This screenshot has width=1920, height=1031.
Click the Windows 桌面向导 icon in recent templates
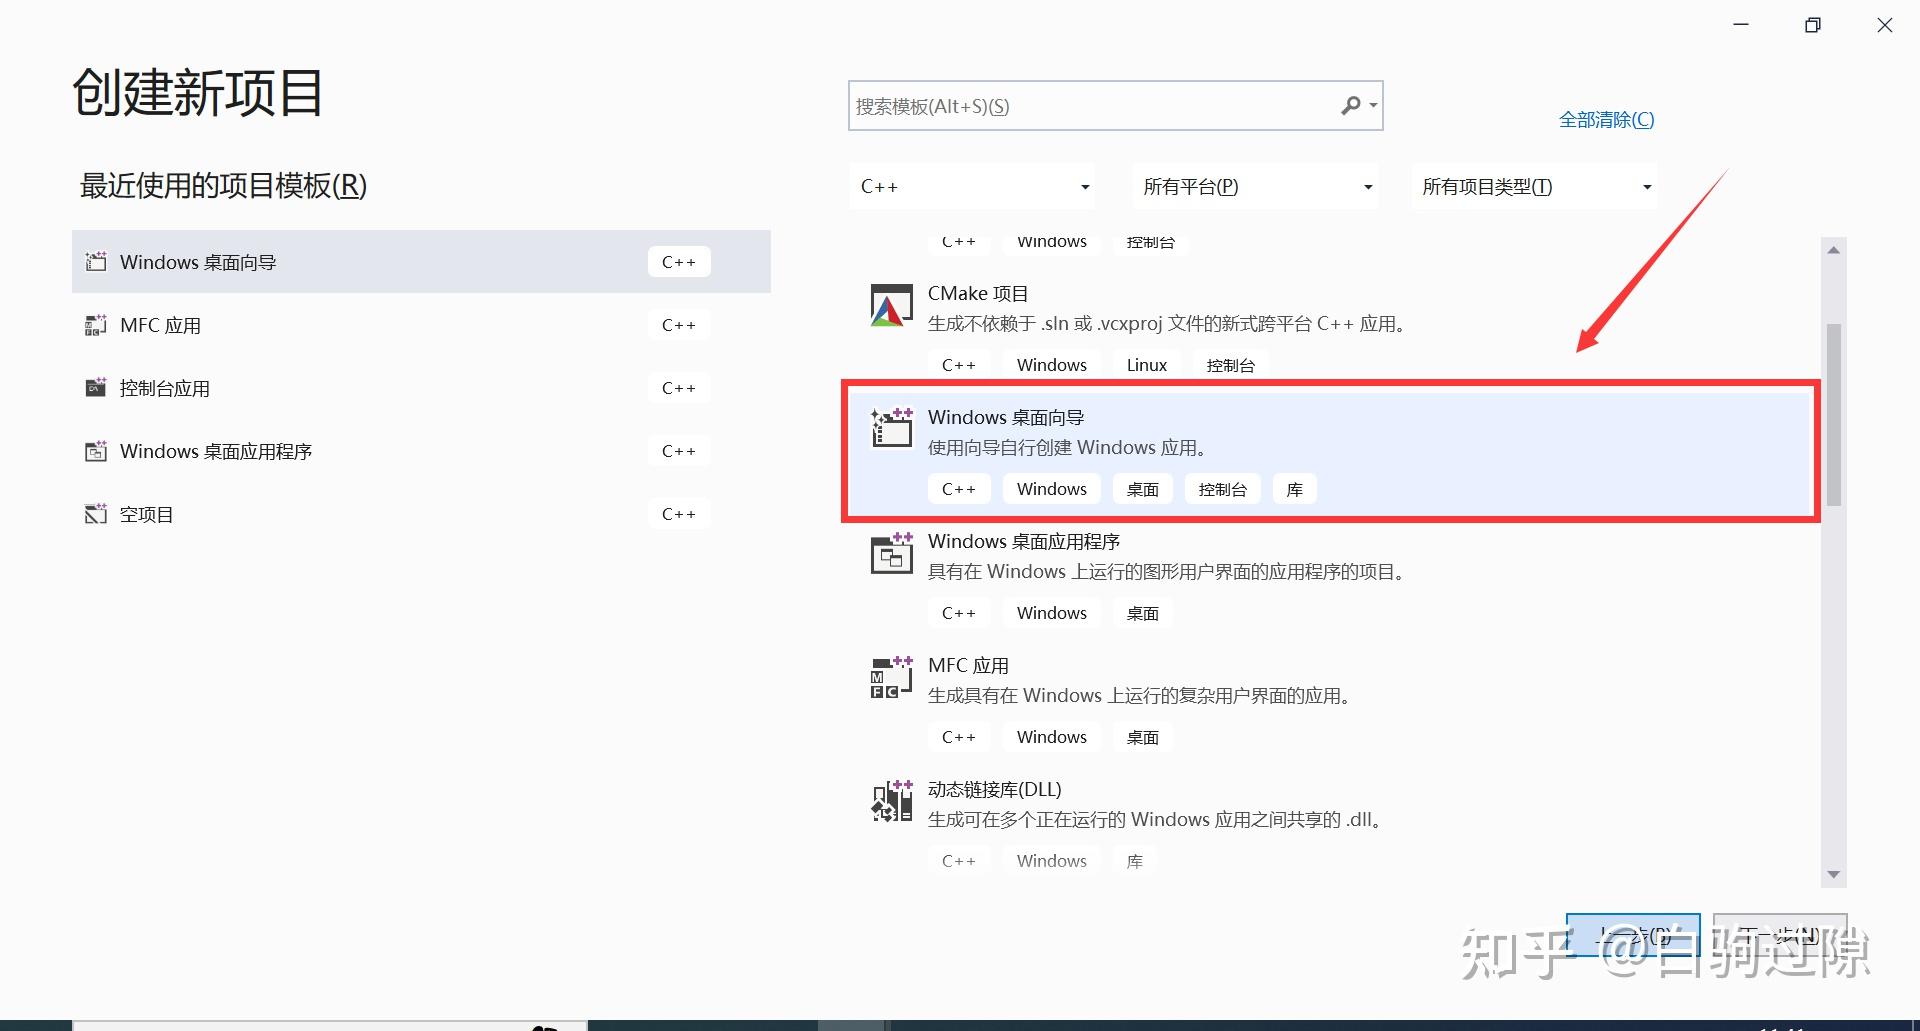coord(96,262)
